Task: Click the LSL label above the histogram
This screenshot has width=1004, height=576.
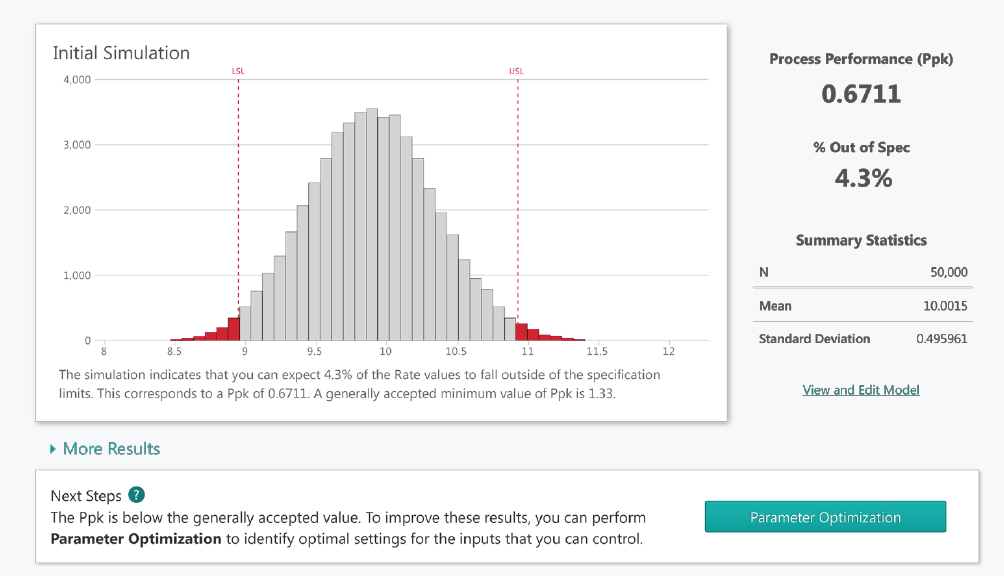Action: [238, 71]
